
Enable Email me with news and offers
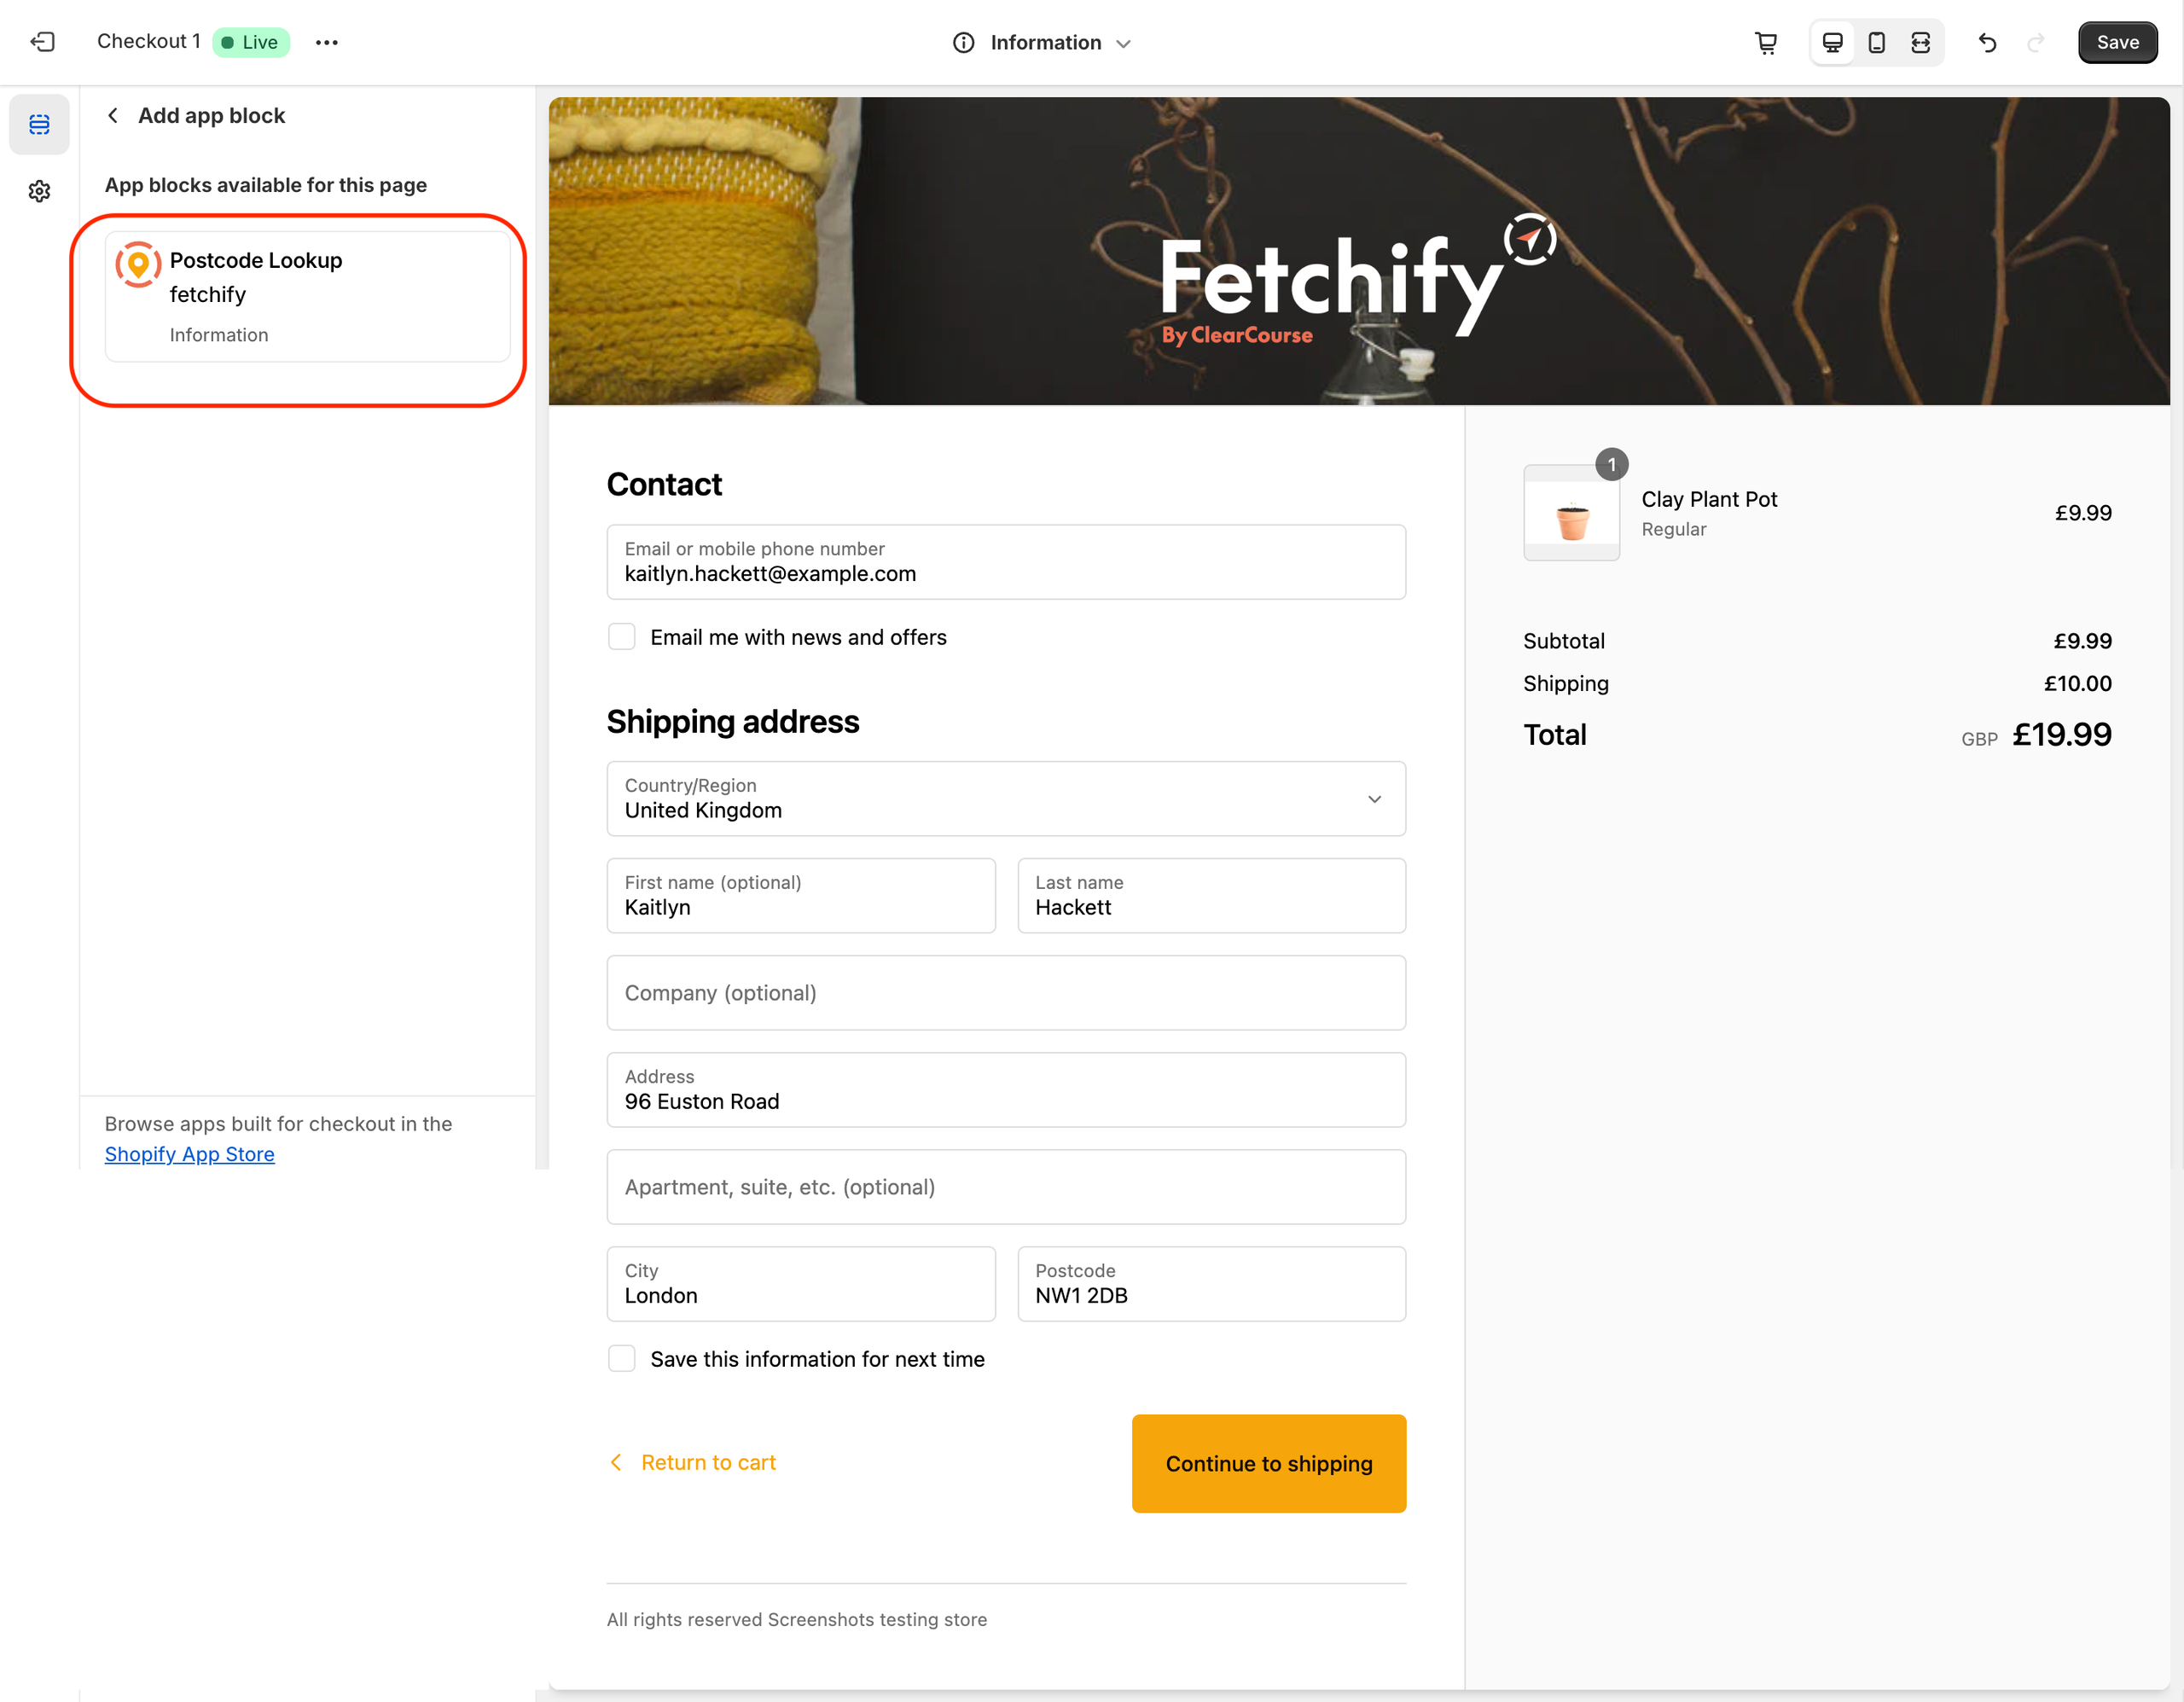(x=622, y=637)
